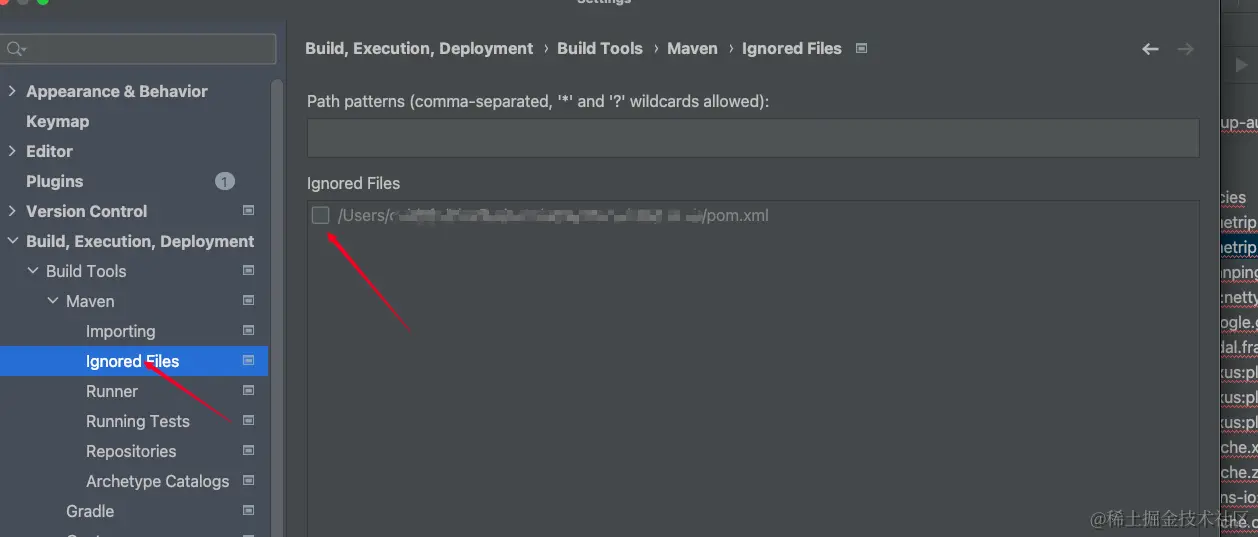1258x537 pixels.
Task: Focus the Path patterns input field
Action: coord(752,138)
